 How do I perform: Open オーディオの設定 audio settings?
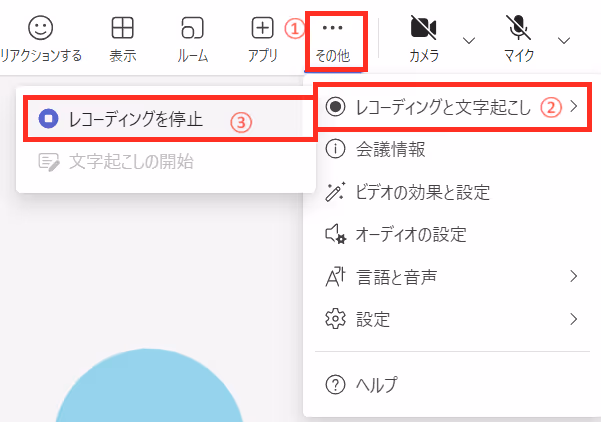452,234
